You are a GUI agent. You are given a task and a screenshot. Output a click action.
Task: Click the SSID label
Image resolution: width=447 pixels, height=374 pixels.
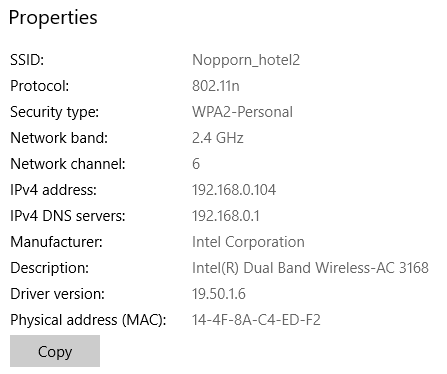coord(27,60)
